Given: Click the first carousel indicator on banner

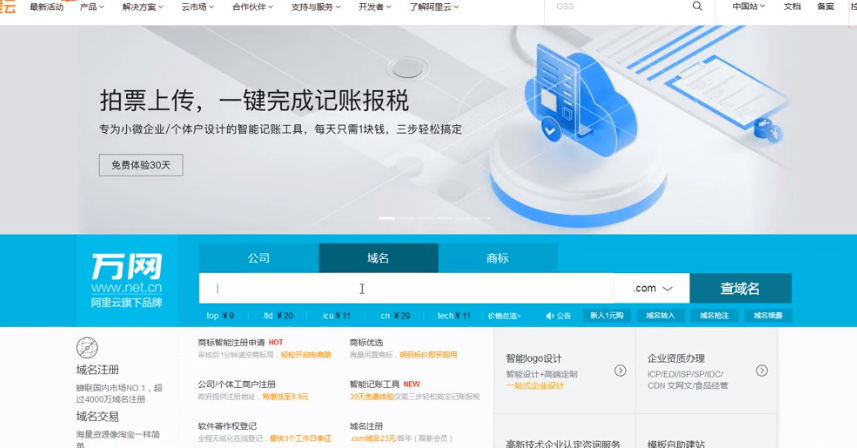Looking at the screenshot, I should 387,218.
